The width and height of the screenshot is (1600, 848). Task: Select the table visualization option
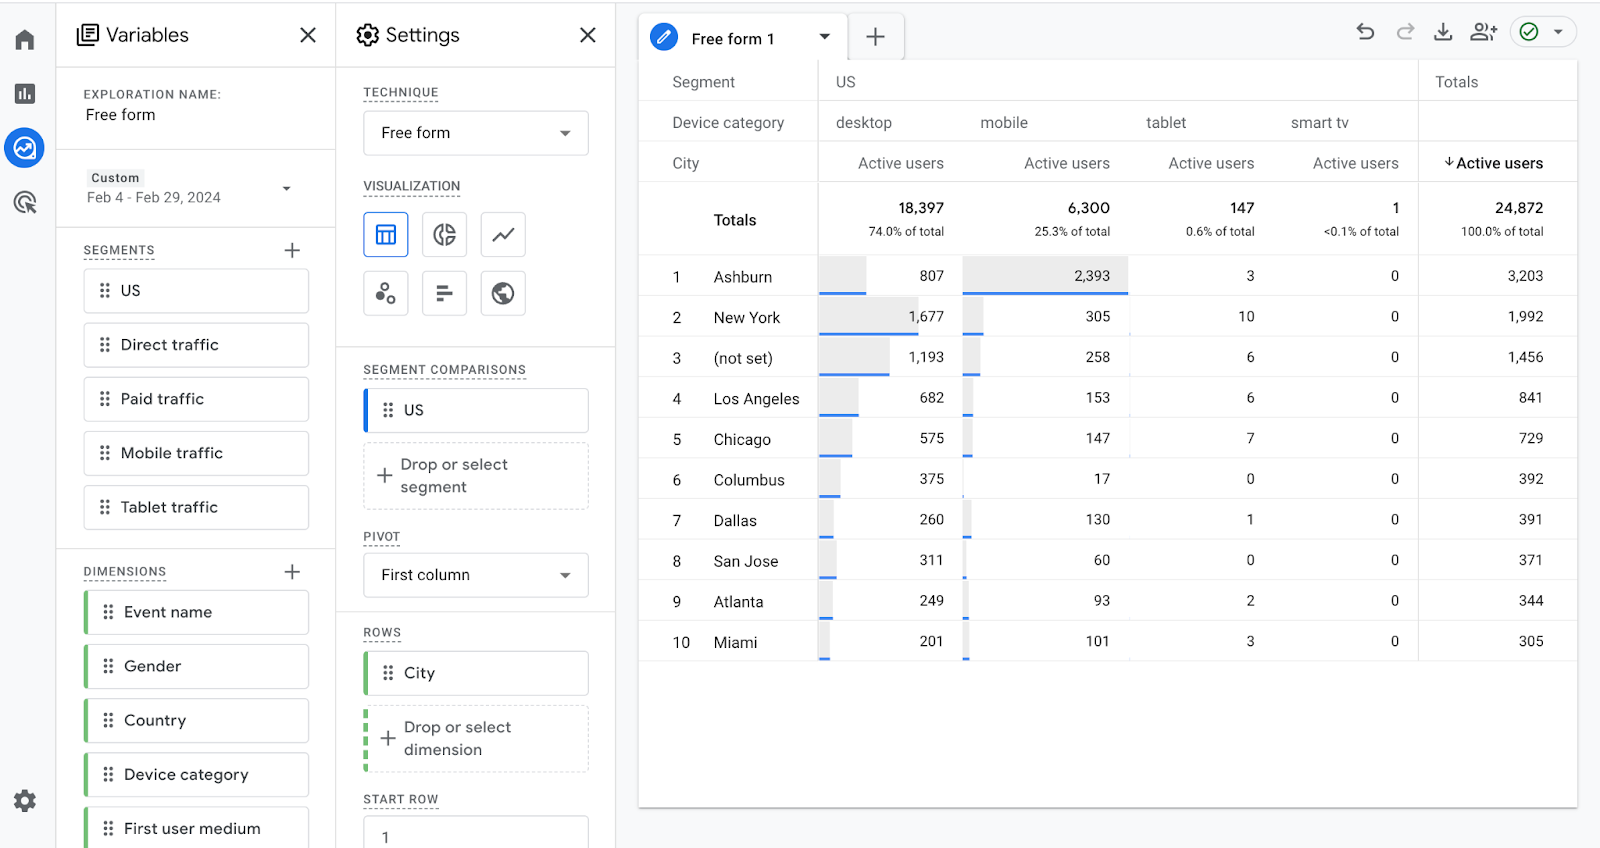click(386, 235)
